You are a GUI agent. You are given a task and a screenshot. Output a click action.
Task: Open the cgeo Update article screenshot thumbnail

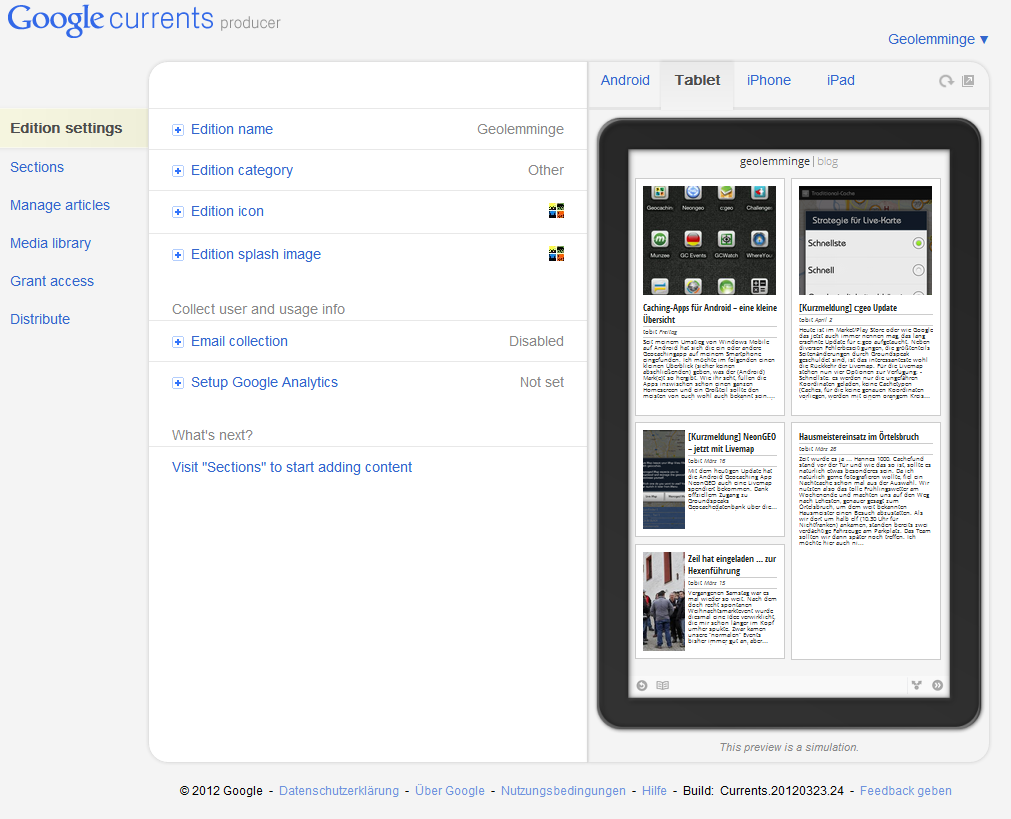click(x=865, y=241)
